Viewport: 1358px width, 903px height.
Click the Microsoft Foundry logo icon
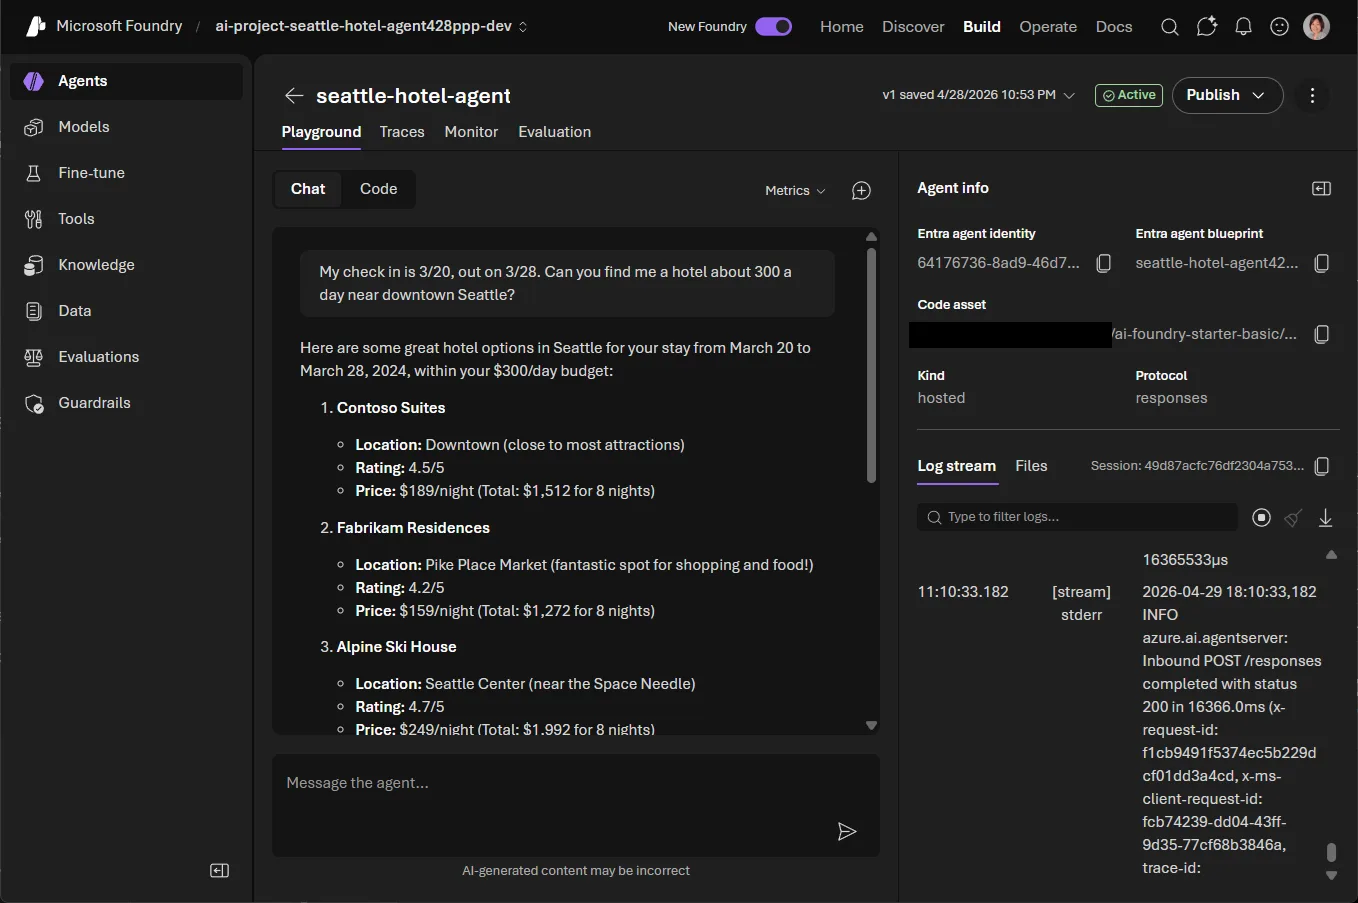click(36, 26)
